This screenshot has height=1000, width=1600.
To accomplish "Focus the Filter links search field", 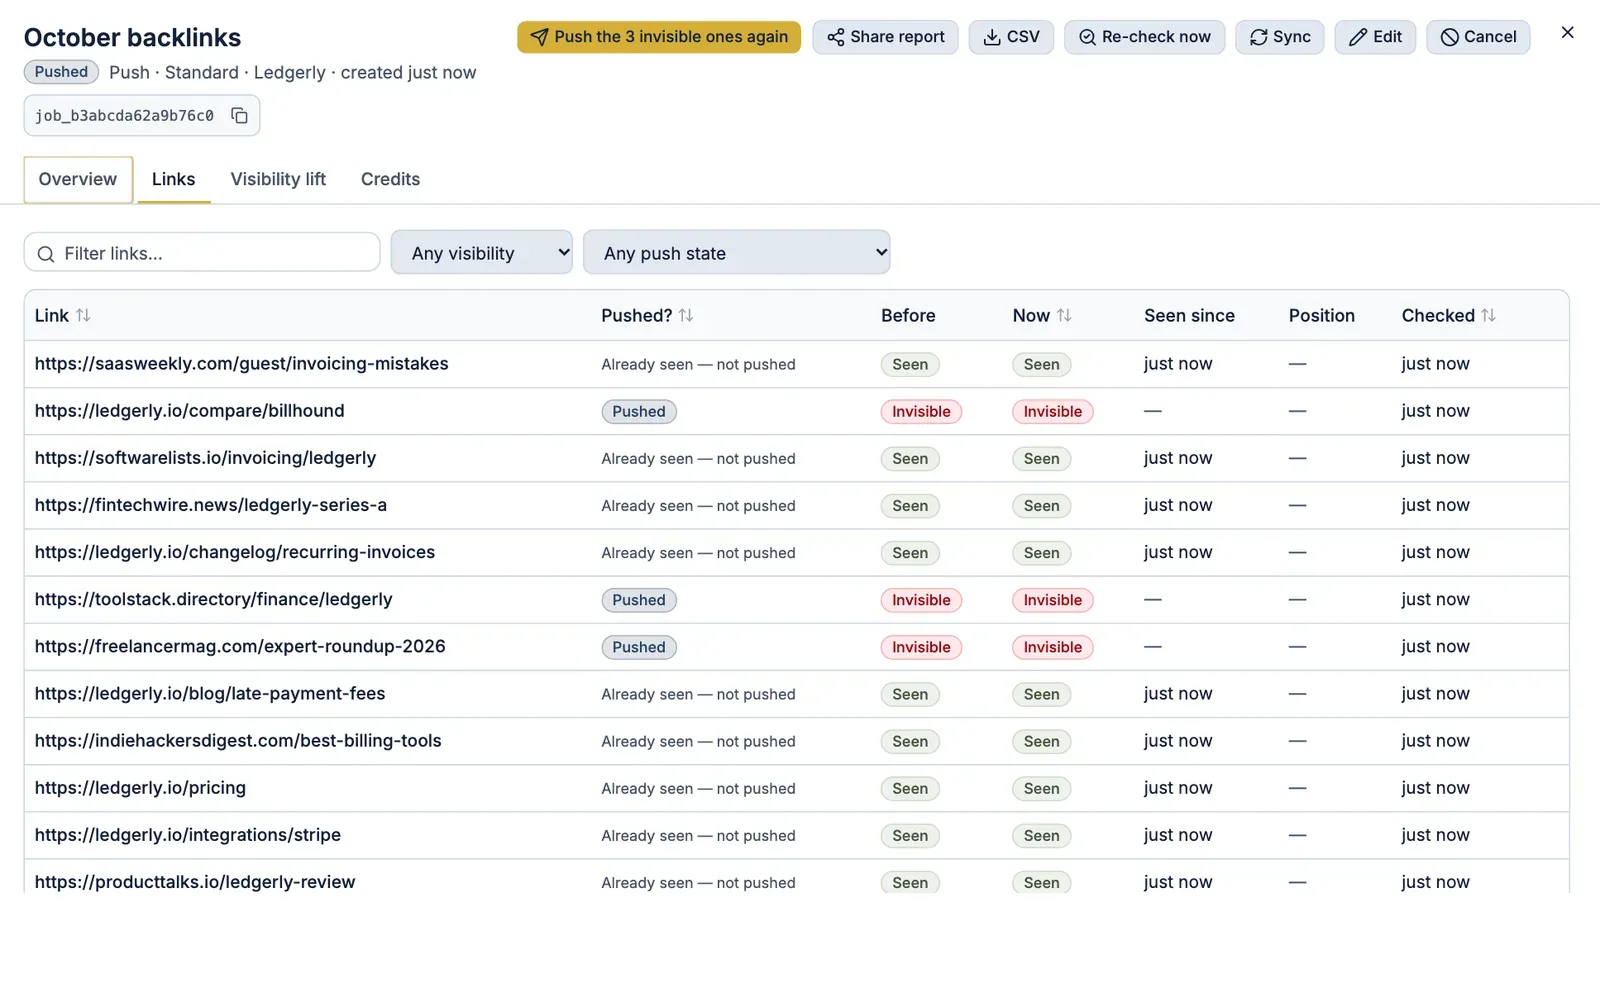I will pos(202,253).
